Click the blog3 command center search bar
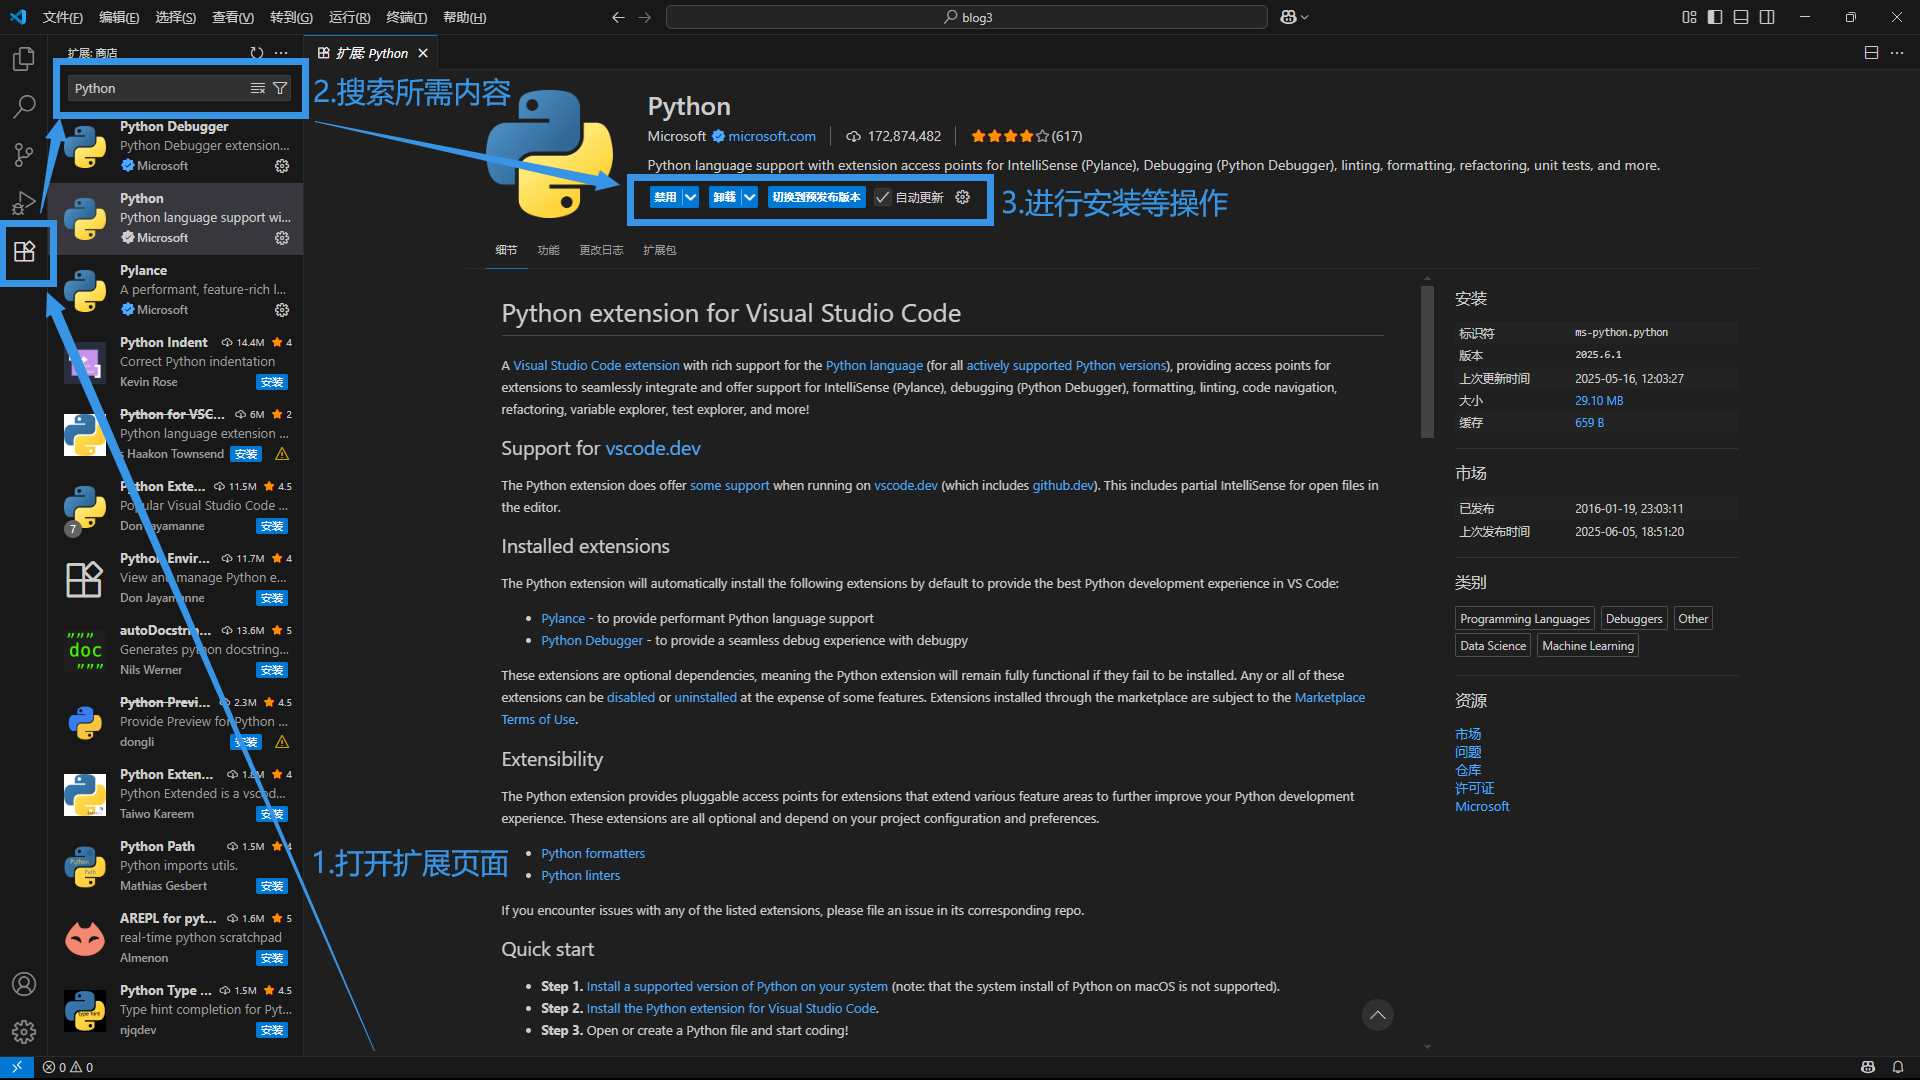The width and height of the screenshot is (1920, 1080). coord(967,17)
